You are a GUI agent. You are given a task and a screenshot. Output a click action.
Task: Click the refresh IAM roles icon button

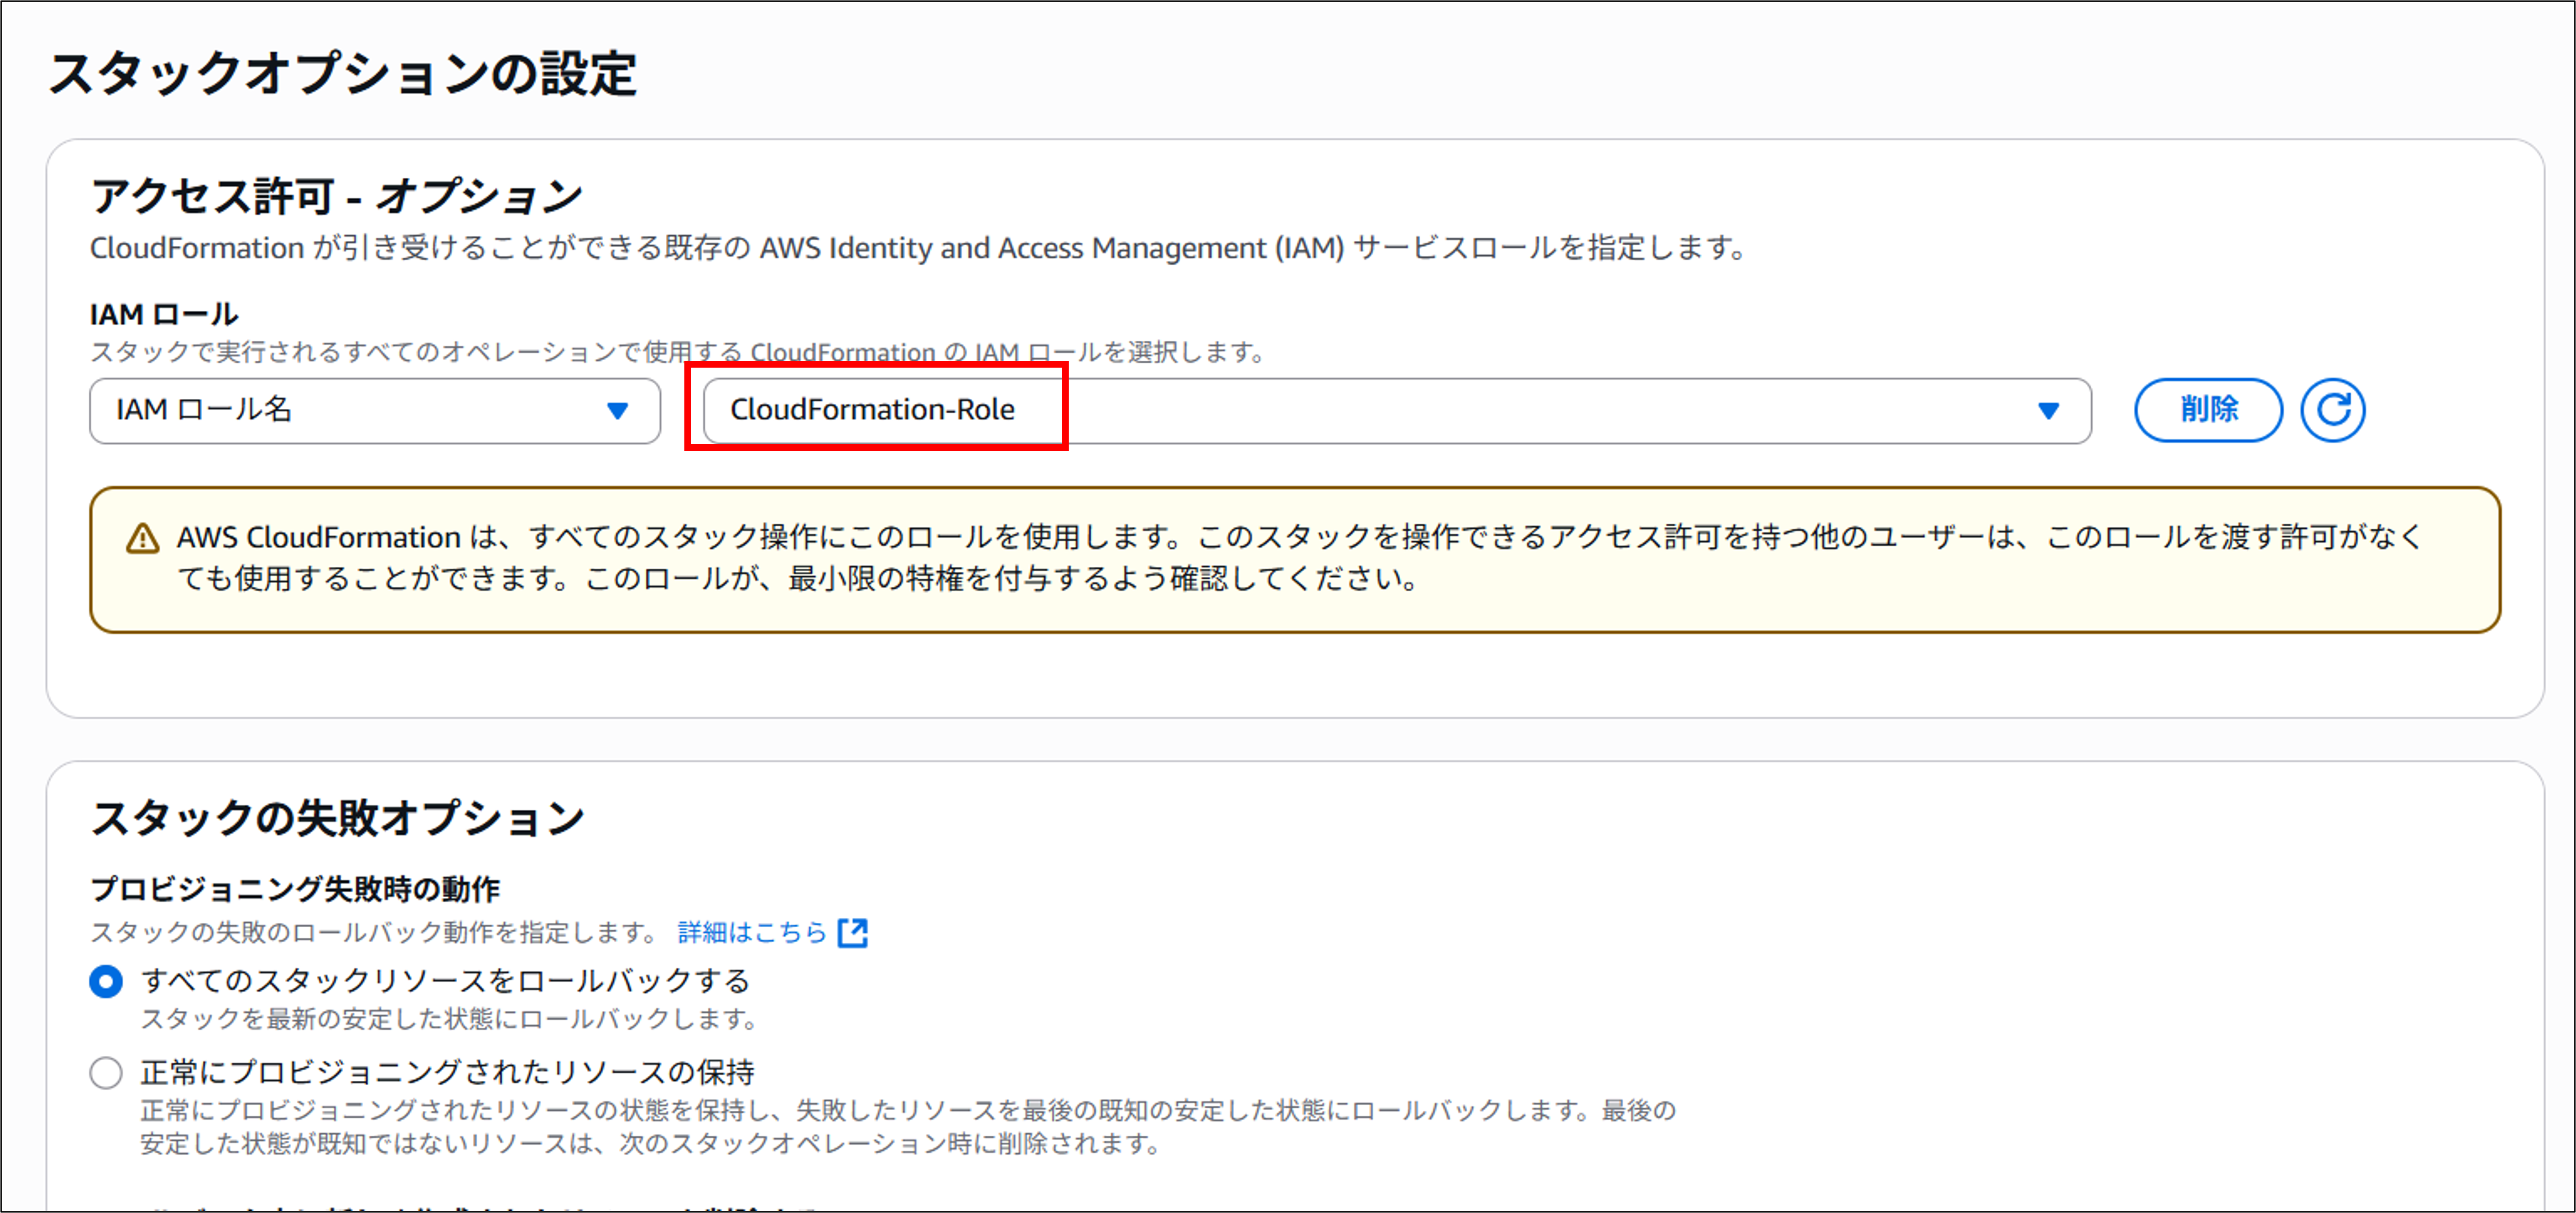(x=2332, y=410)
